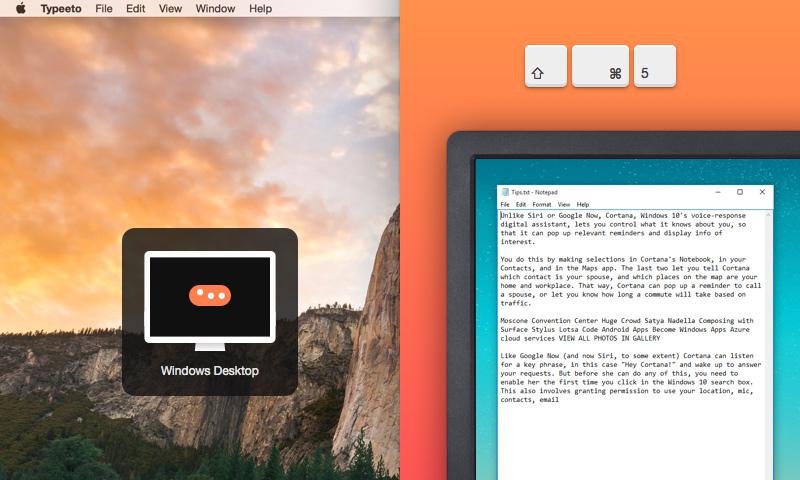Click the Windows Desktop monitor icon

[x=210, y=300]
